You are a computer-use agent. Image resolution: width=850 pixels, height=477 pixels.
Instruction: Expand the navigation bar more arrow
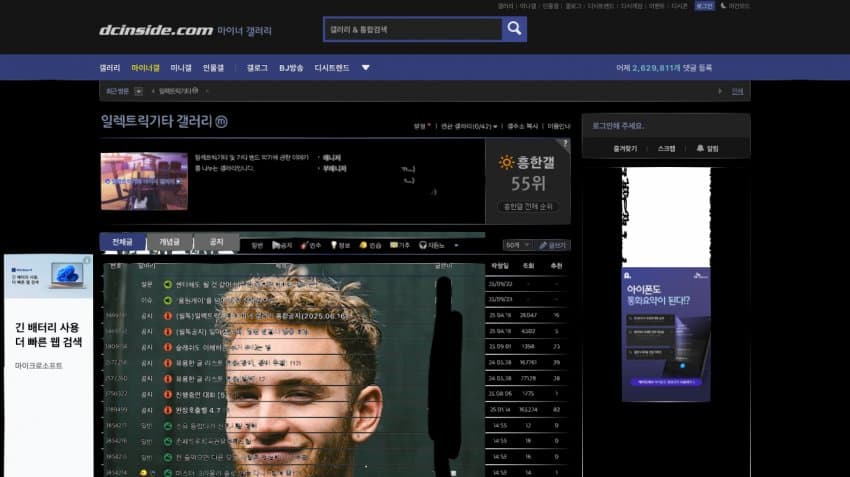(x=366, y=68)
